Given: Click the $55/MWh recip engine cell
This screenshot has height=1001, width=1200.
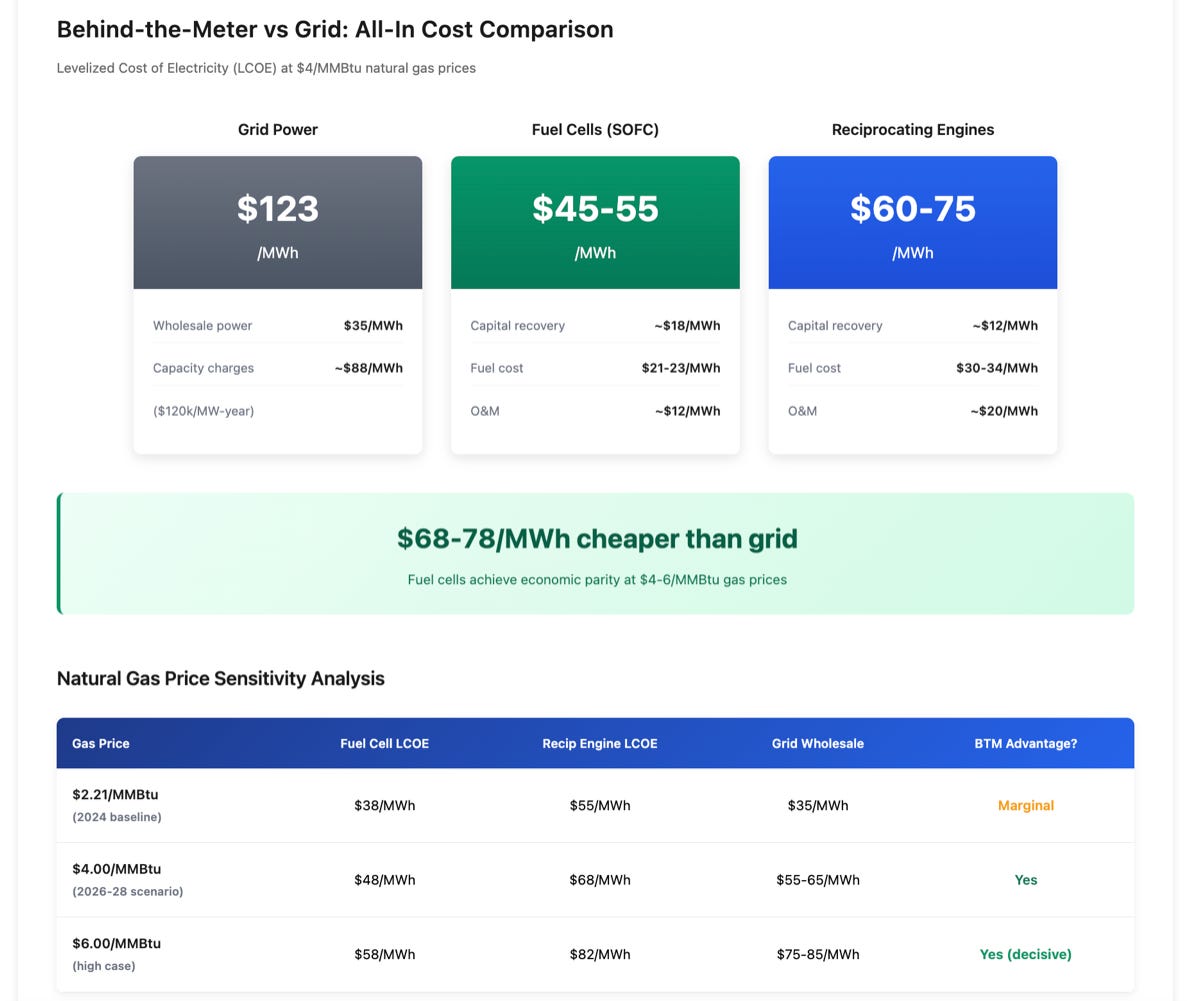Looking at the screenshot, I should click(600, 805).
